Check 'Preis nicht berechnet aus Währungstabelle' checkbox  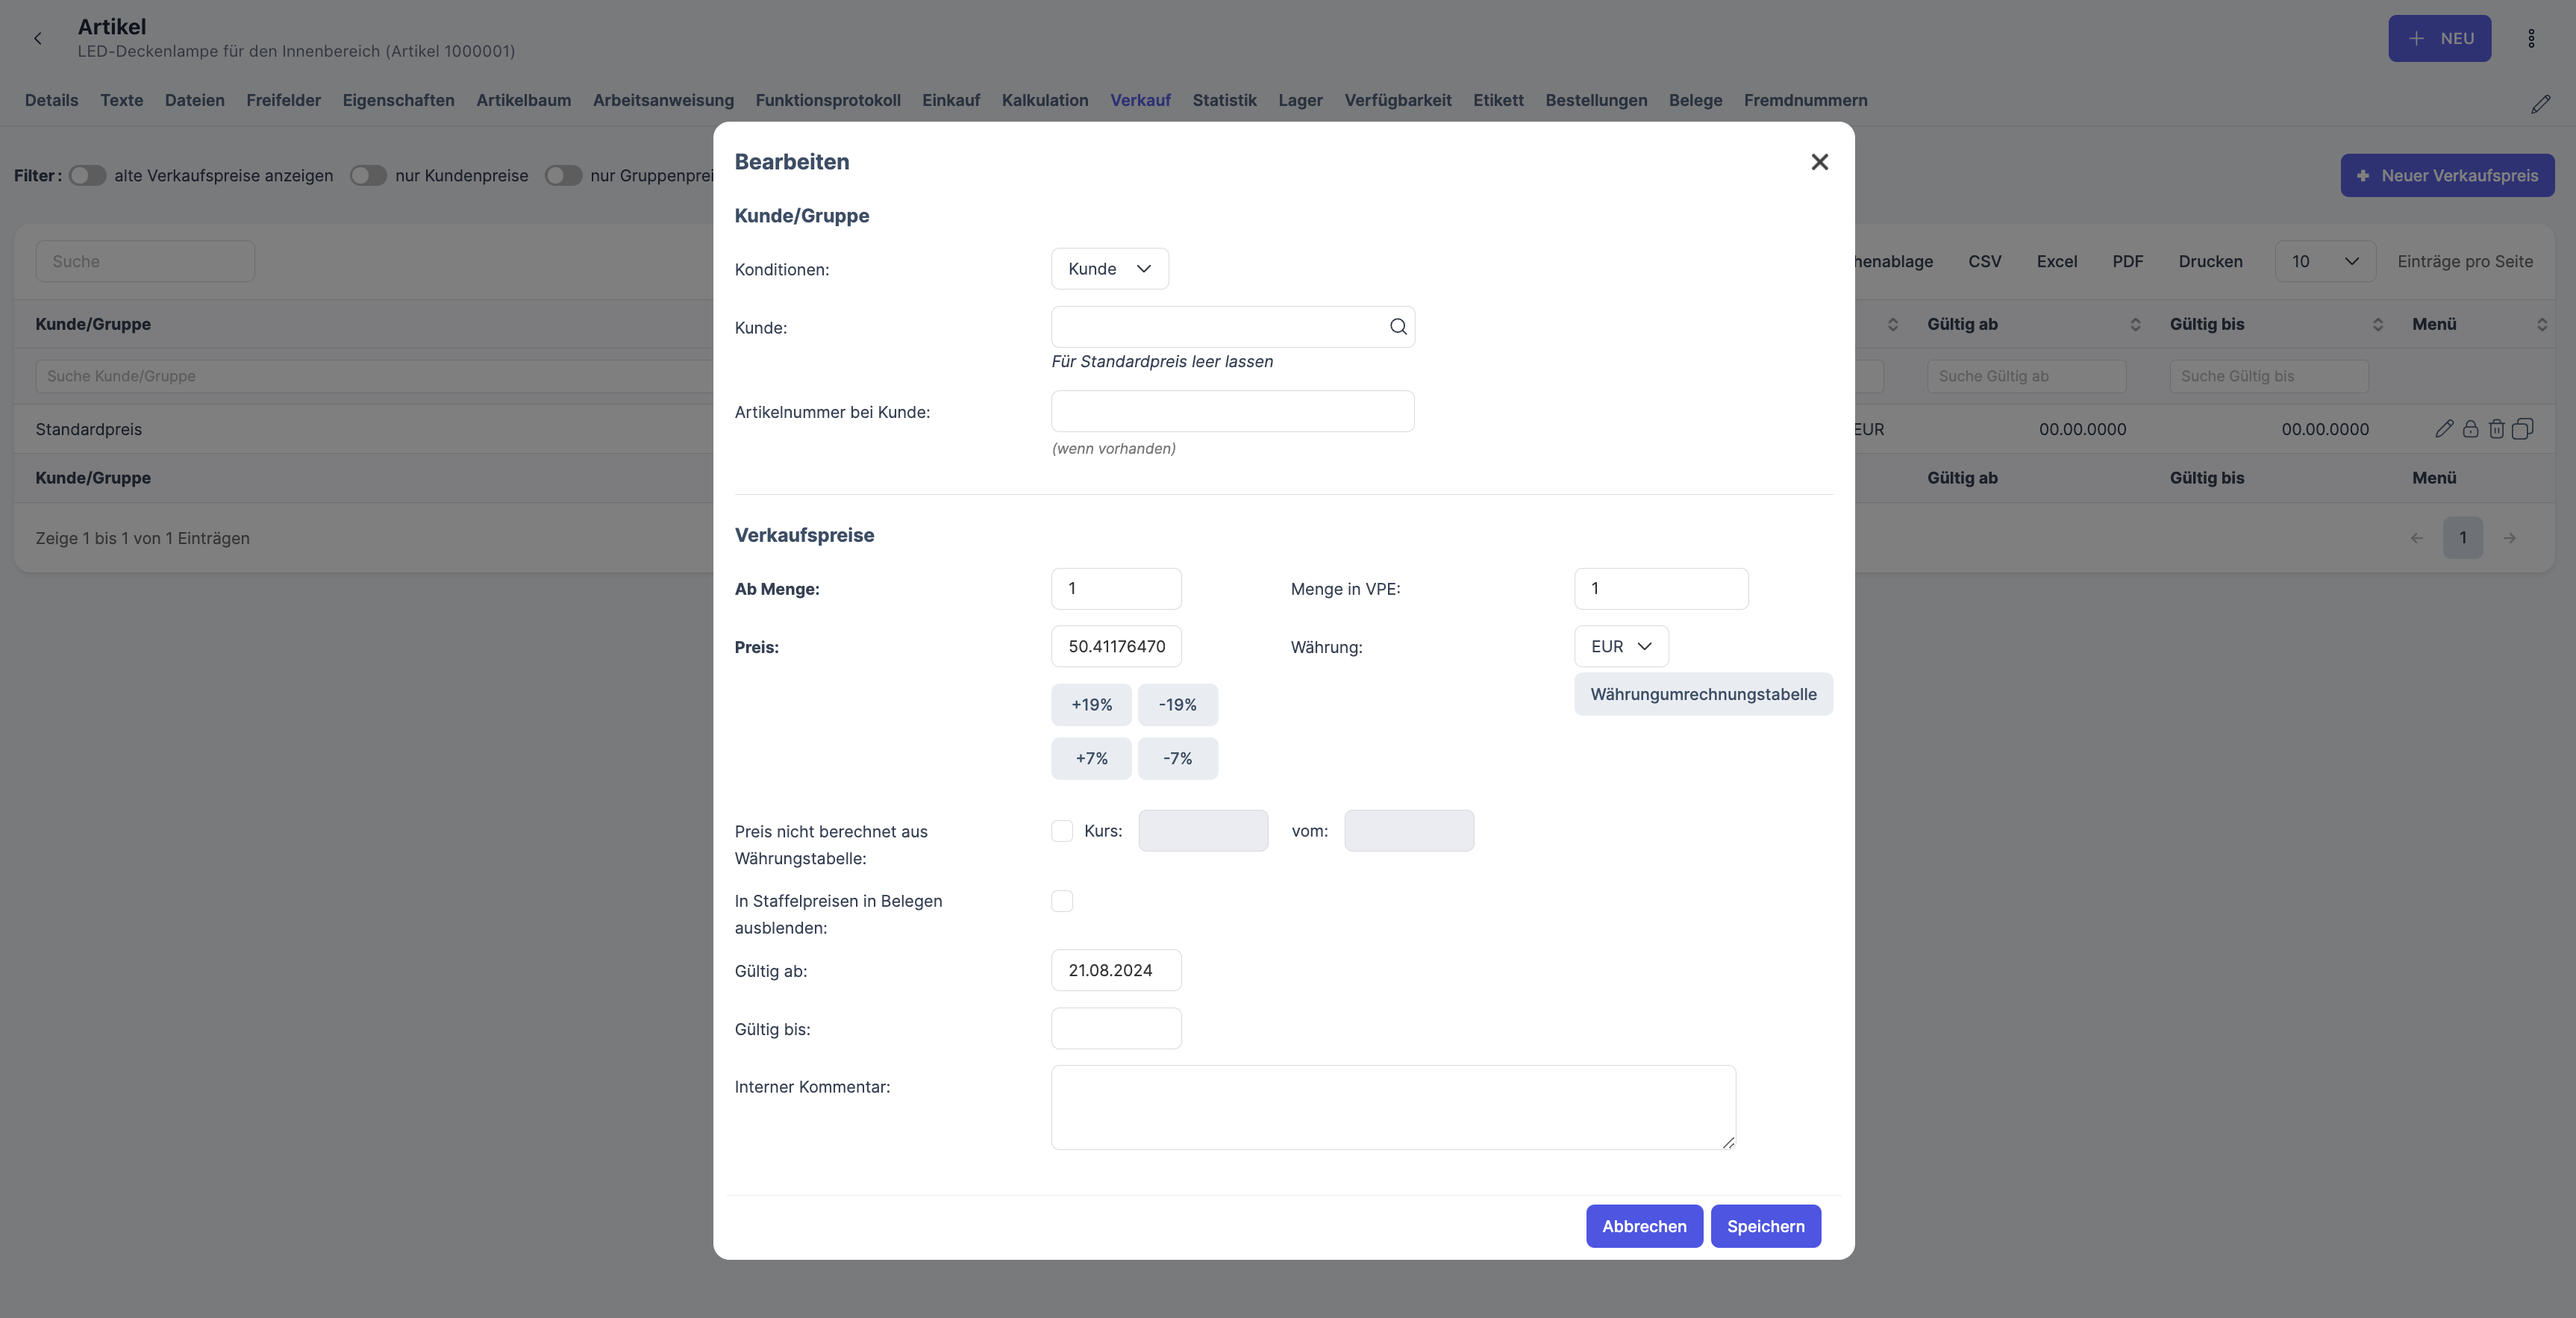(x=1062, y=831)
